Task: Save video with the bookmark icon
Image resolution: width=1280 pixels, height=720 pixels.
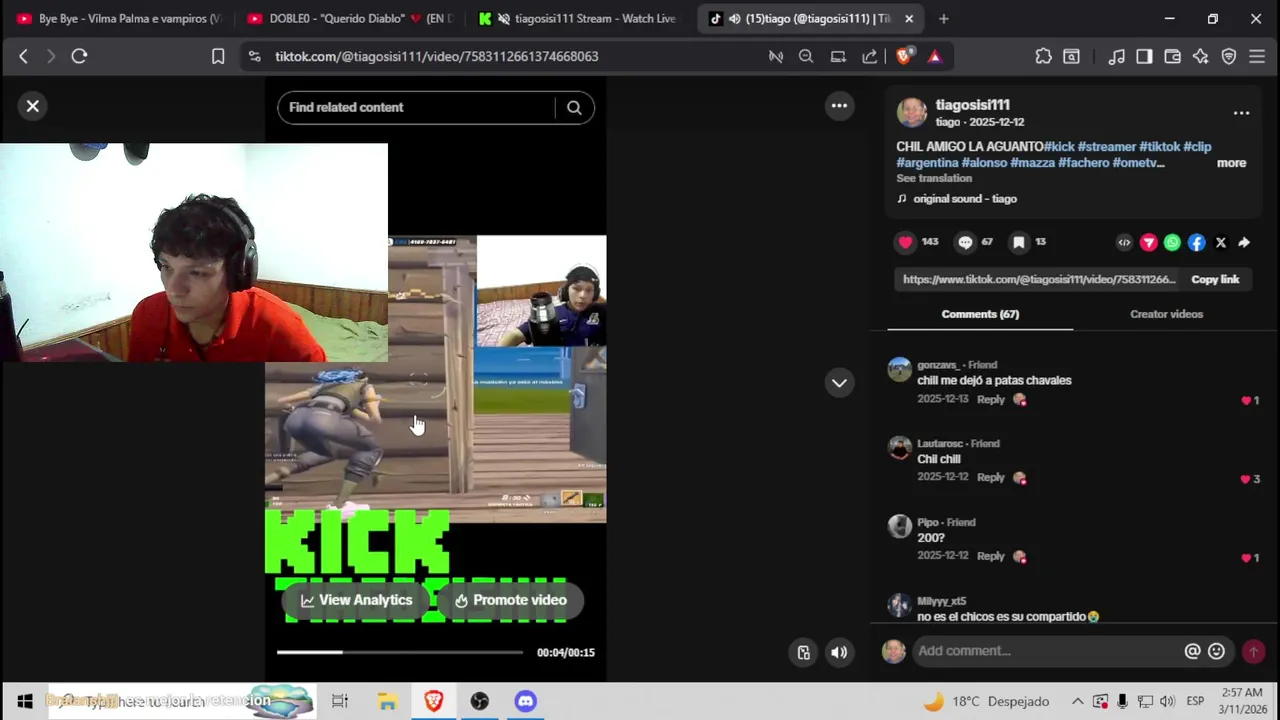Action: [1018, 242]
